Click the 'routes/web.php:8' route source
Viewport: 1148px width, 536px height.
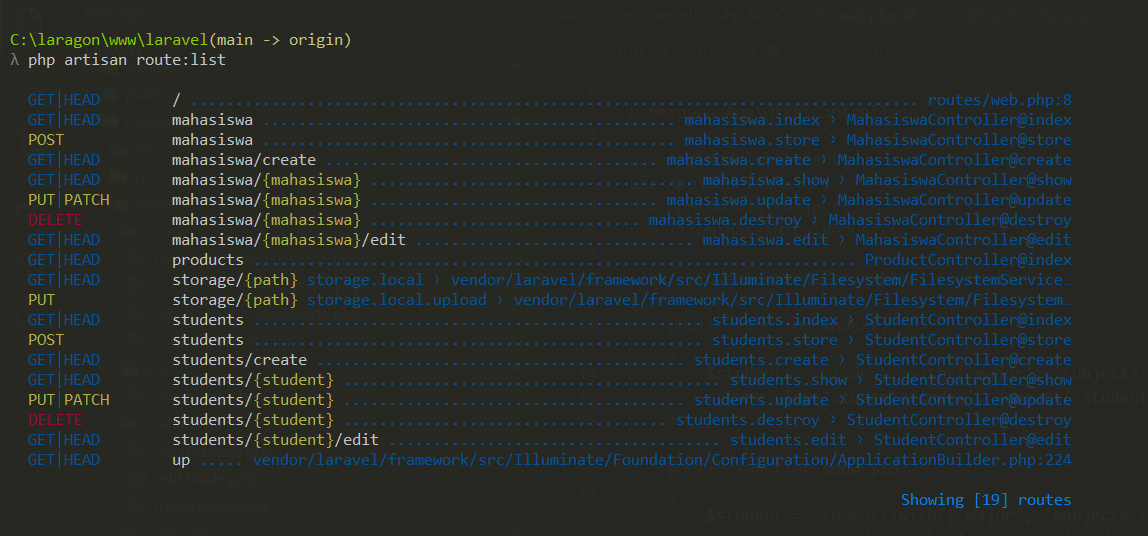(x=1000, y=100)
